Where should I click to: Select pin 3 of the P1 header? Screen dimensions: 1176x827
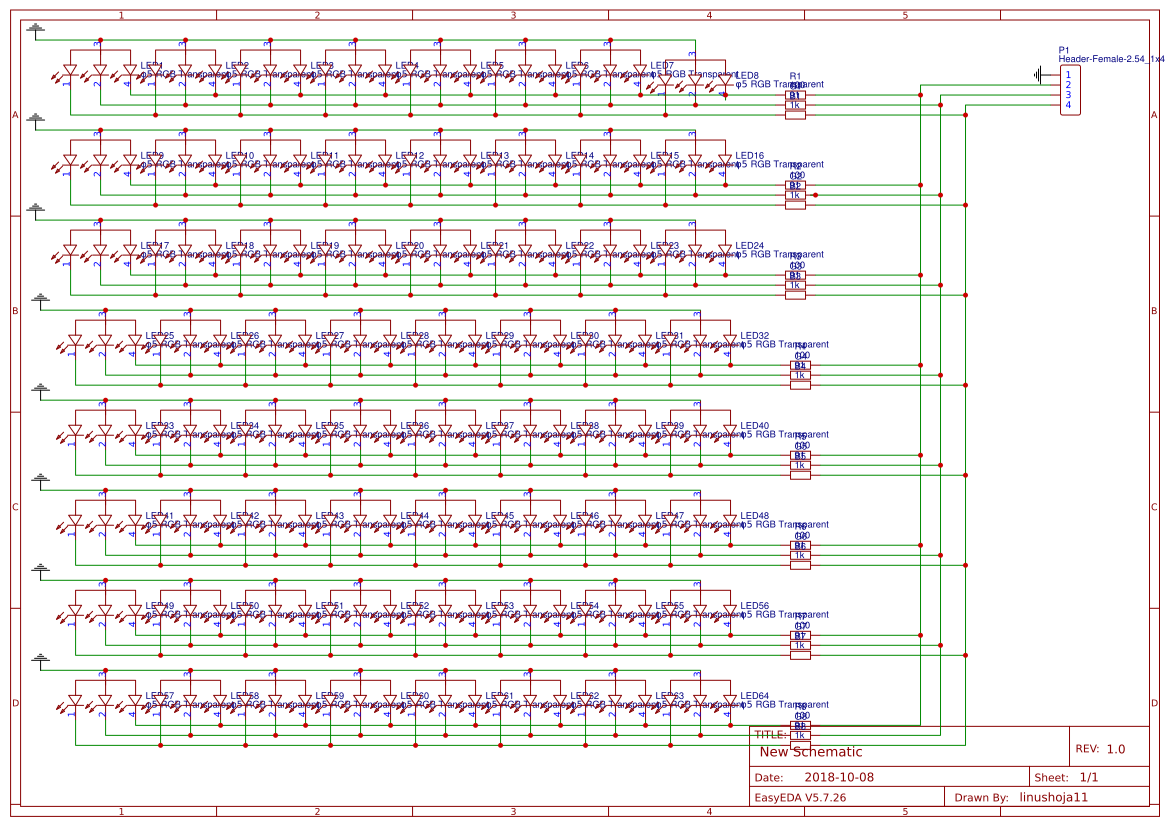tap(1068, 94)
